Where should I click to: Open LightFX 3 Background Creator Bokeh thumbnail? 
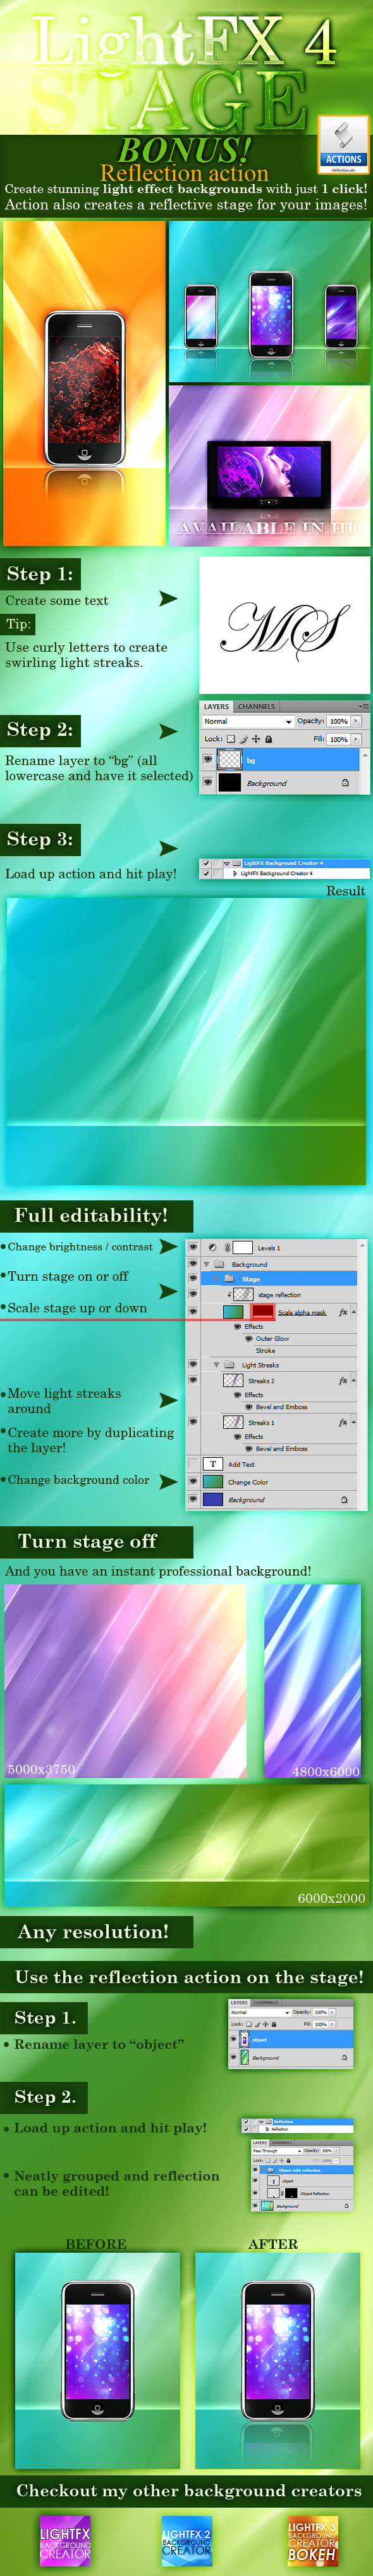pyautogui.click(x=312, y=2541)
